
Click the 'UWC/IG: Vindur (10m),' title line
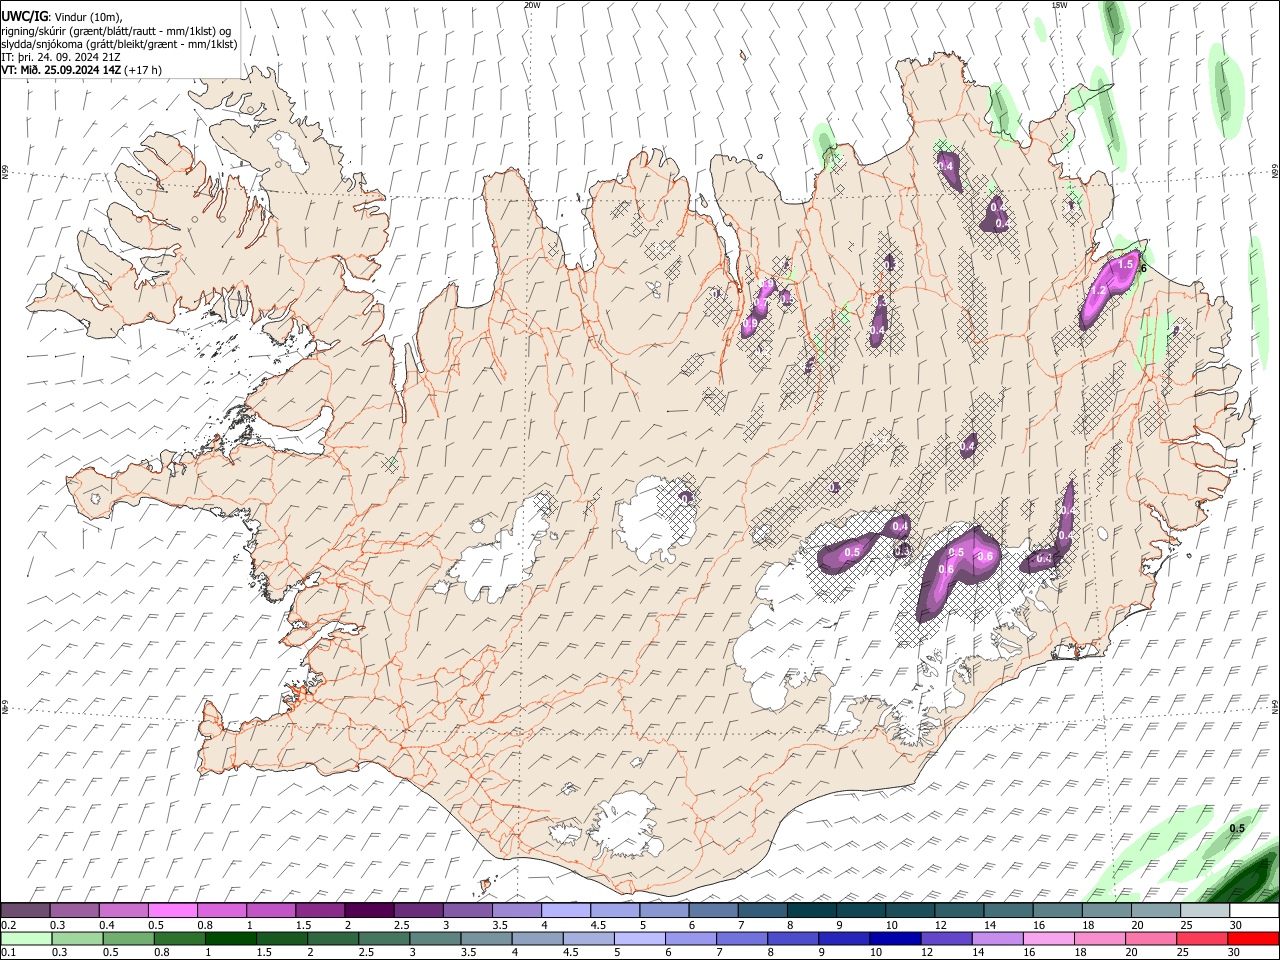[62, 17]
